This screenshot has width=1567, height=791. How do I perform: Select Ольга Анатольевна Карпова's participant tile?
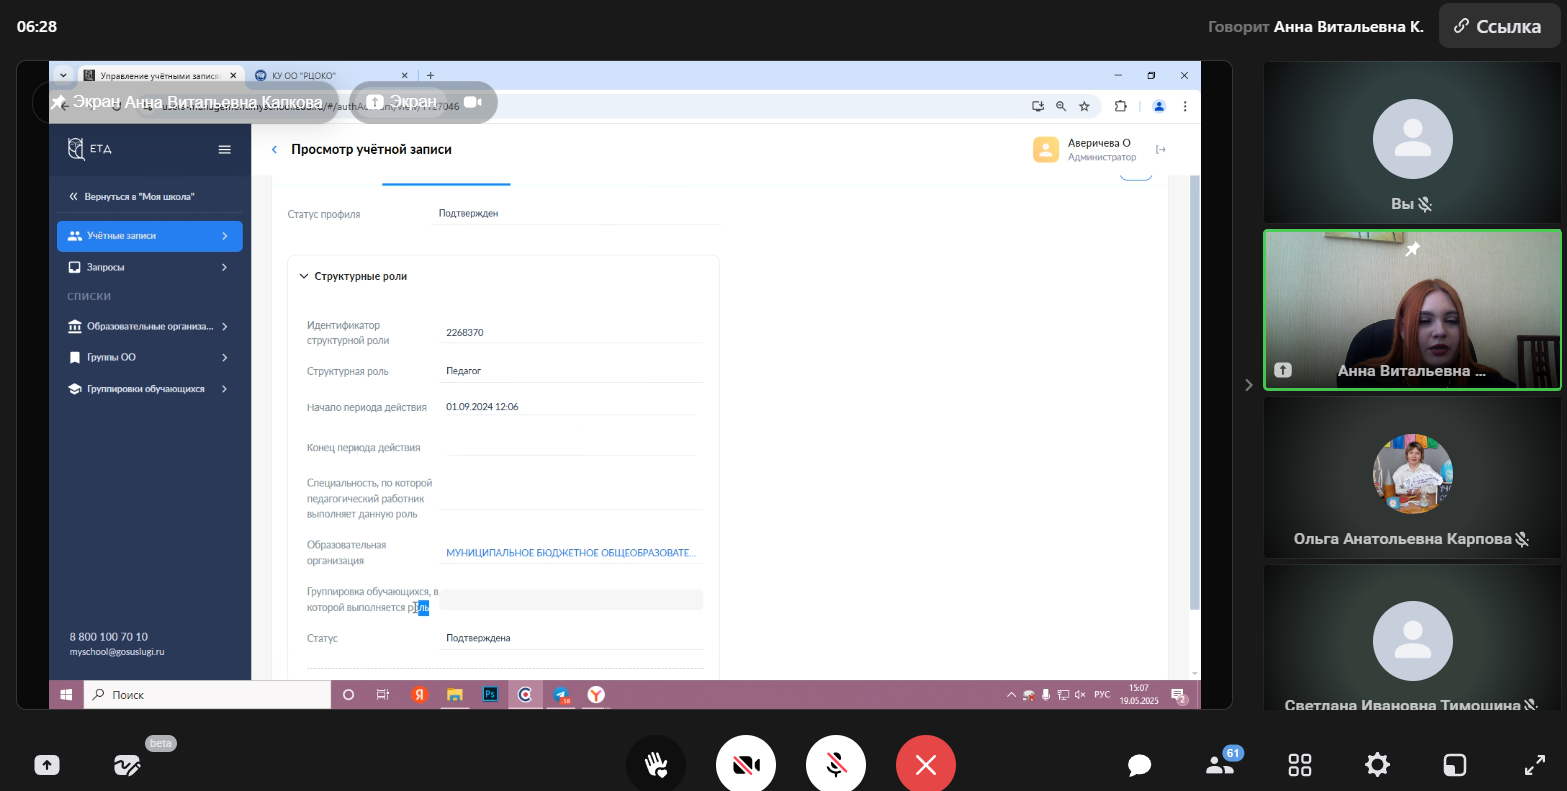point(1412,477)
